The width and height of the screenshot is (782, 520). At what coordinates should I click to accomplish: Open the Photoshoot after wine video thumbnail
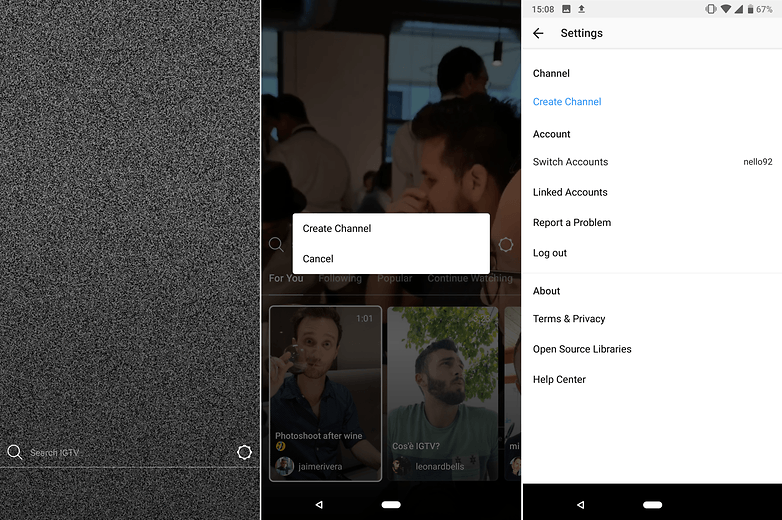(x=326, y=394)
